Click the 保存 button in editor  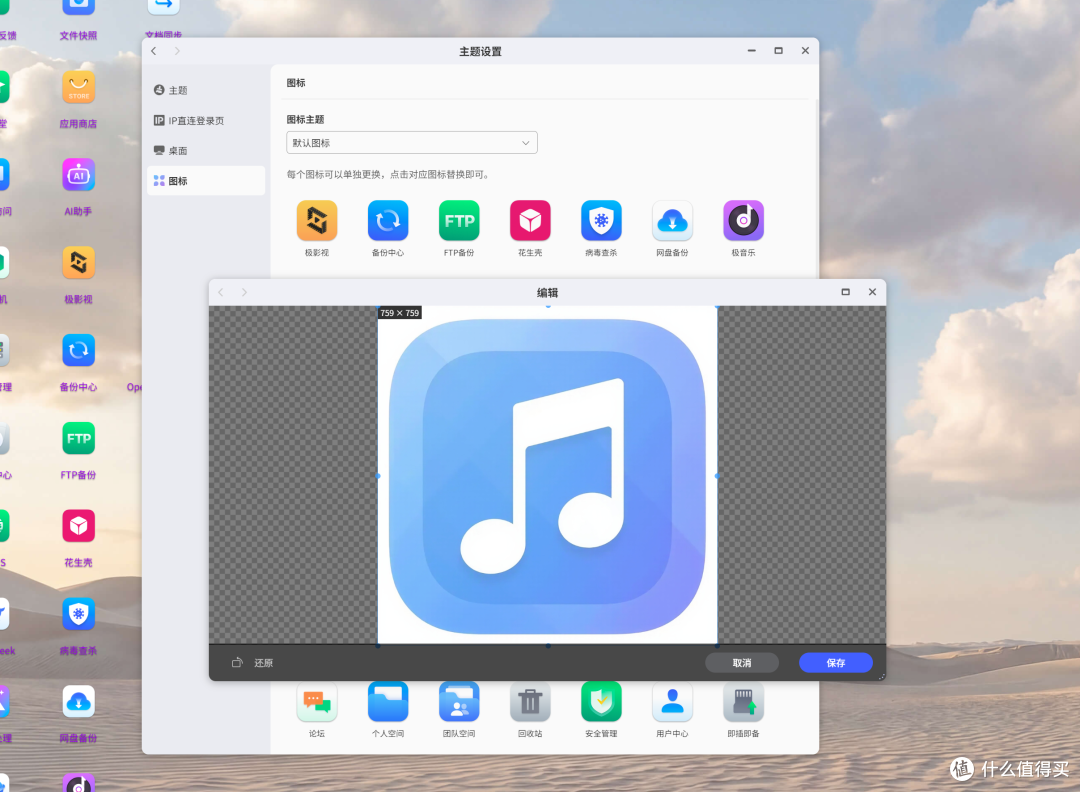[x=835, y=663]
